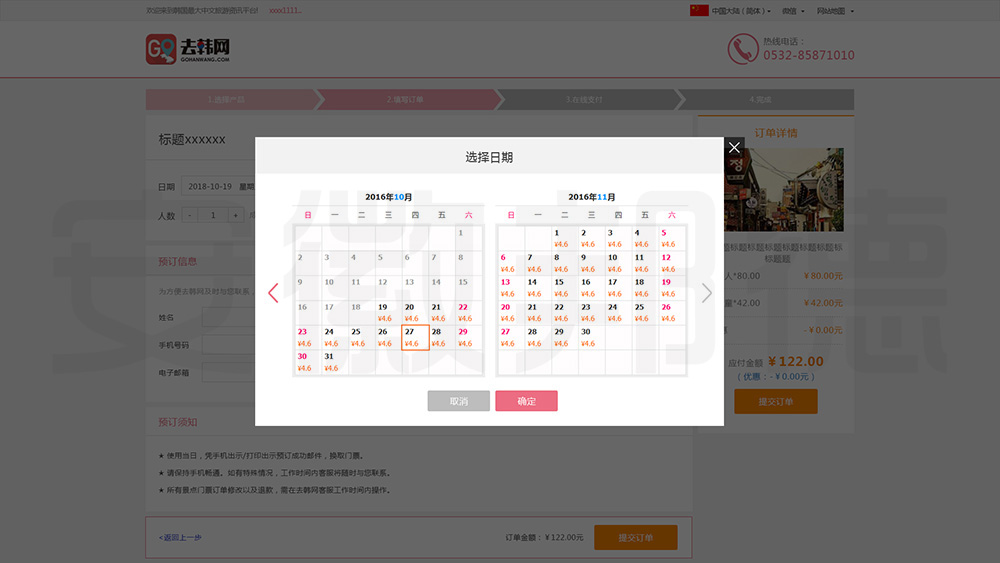
Task: Go to previous month with left arrow
Action: click(x=273, y=293)
